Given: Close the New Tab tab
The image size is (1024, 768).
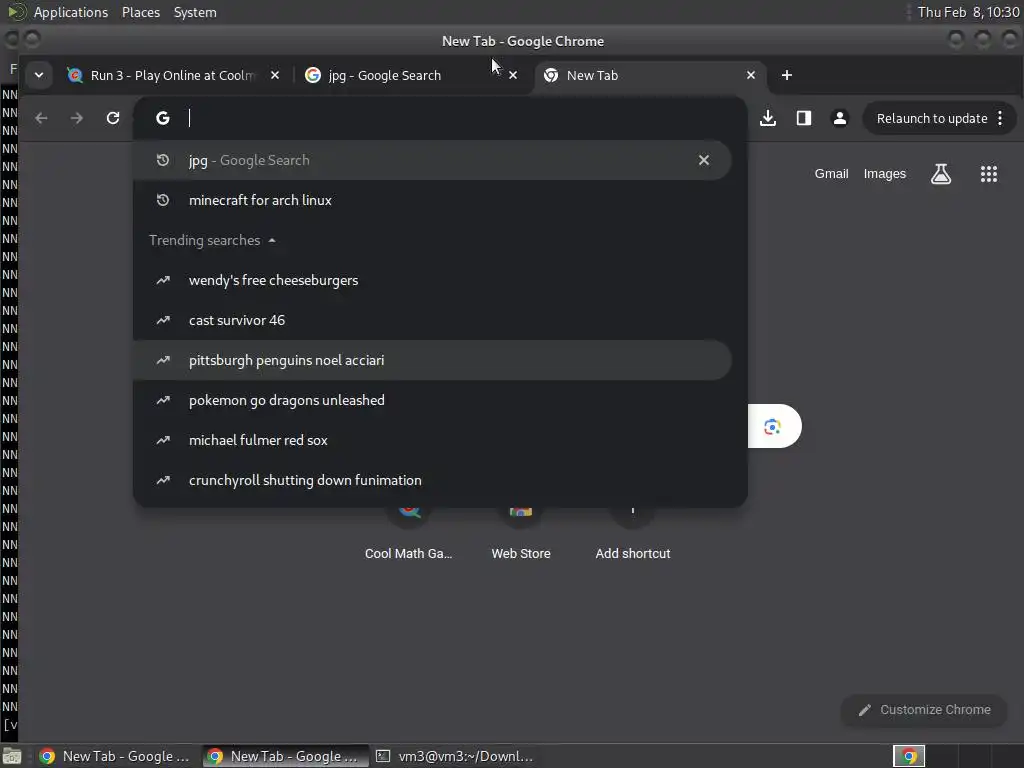Looking at the screenshot, I should 751,75.
